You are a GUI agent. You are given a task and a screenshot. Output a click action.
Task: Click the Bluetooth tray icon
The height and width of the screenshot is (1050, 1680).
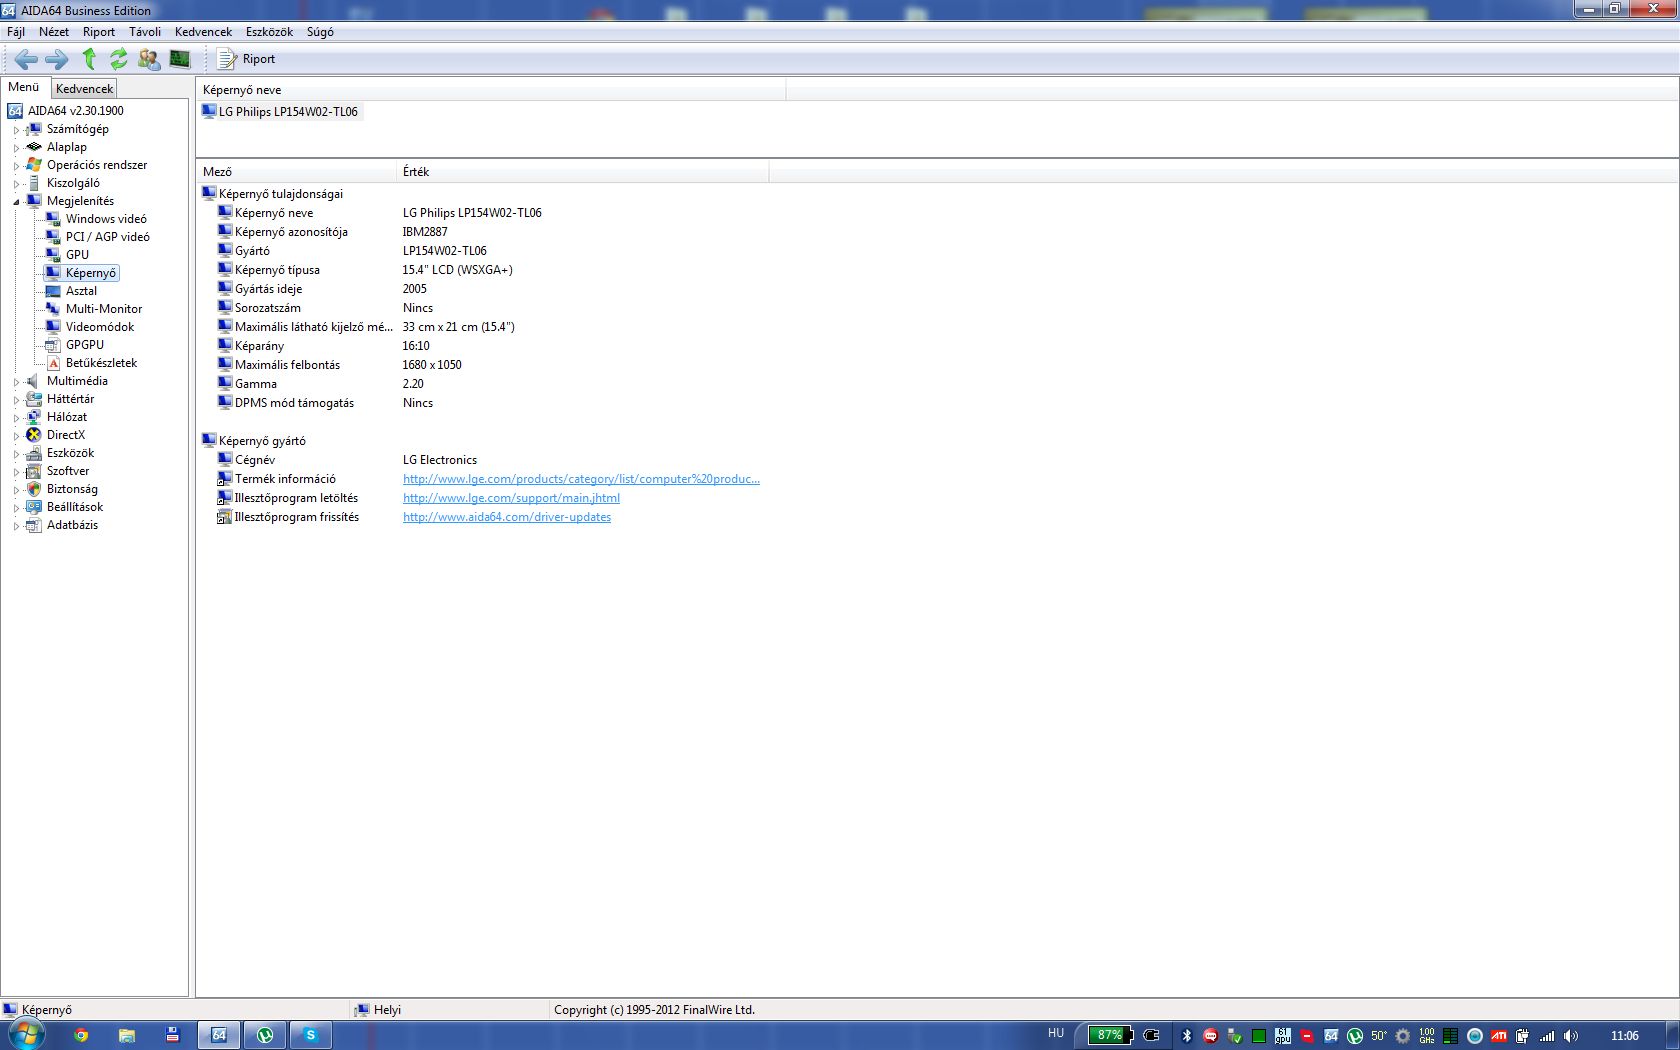pyautogui.click(x=1187, y=1036)
